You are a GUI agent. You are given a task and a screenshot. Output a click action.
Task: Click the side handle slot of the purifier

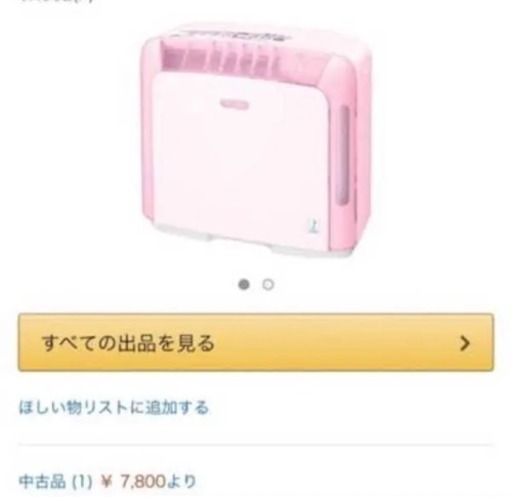pyautogui.click(x=343, y=154)
